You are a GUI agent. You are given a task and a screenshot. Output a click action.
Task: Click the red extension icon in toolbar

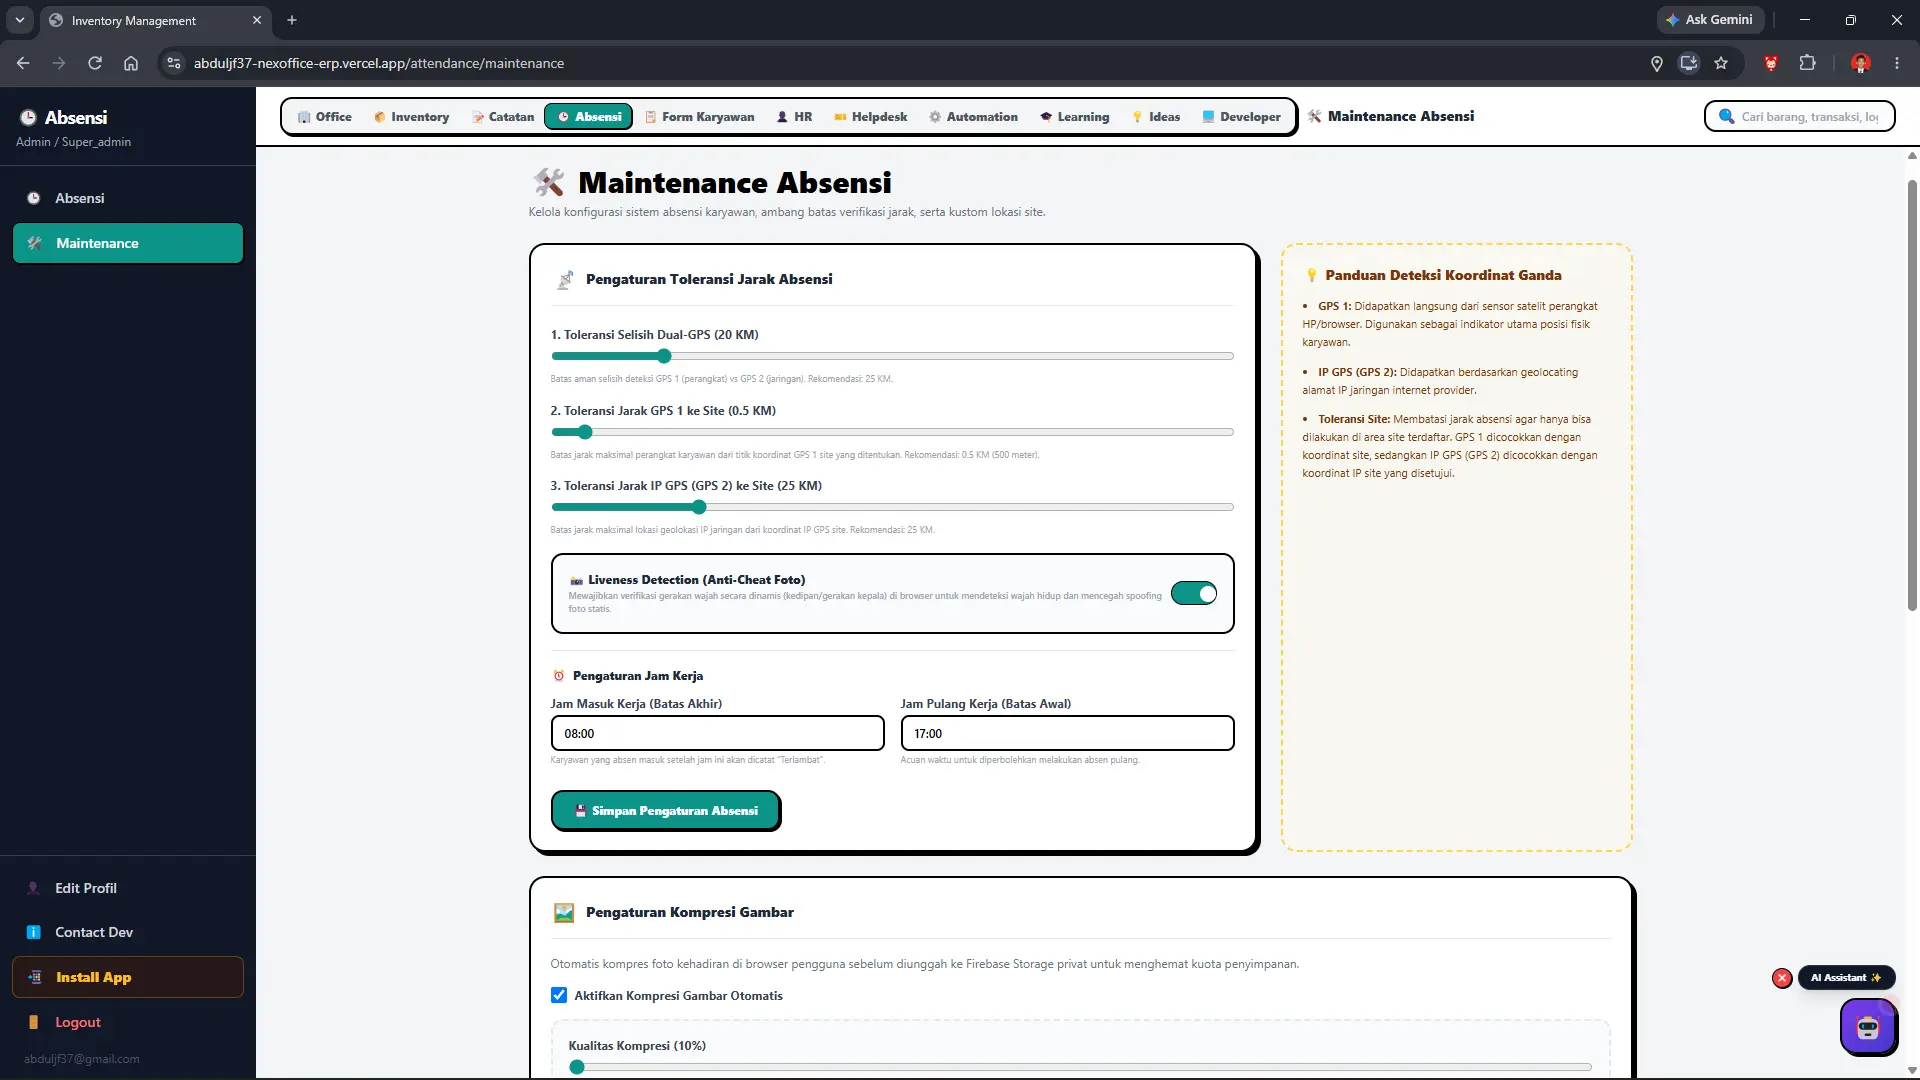[1771, 63]
